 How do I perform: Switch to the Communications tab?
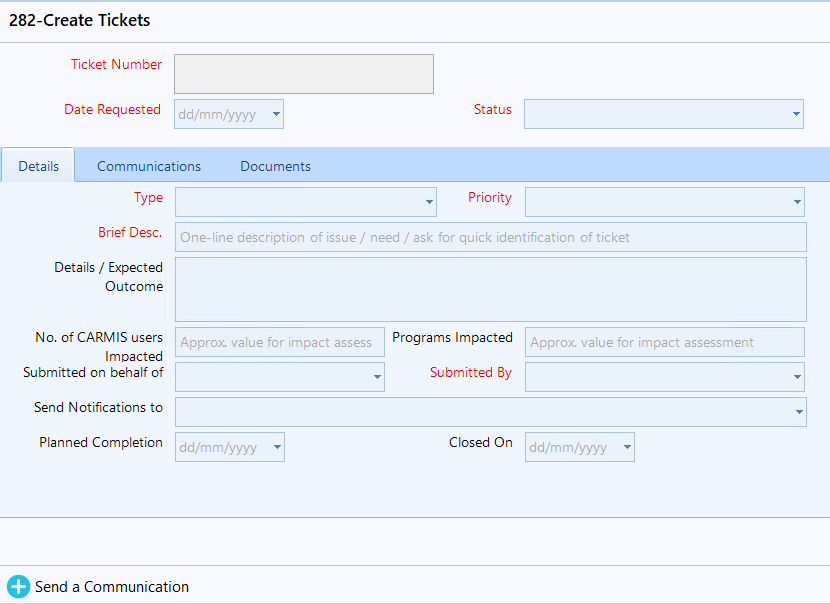coord(149,166)
